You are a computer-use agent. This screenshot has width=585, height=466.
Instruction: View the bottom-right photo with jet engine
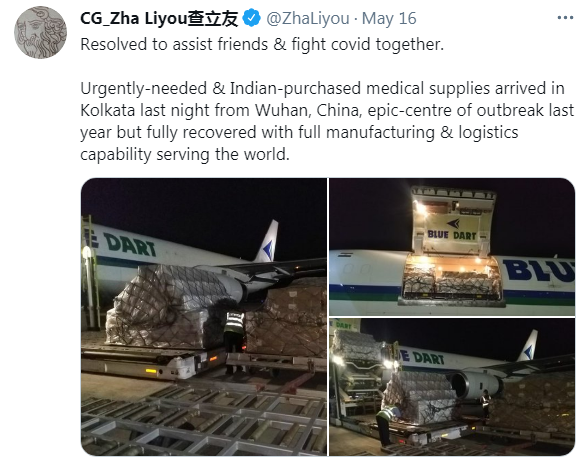(x=452, y=387)
